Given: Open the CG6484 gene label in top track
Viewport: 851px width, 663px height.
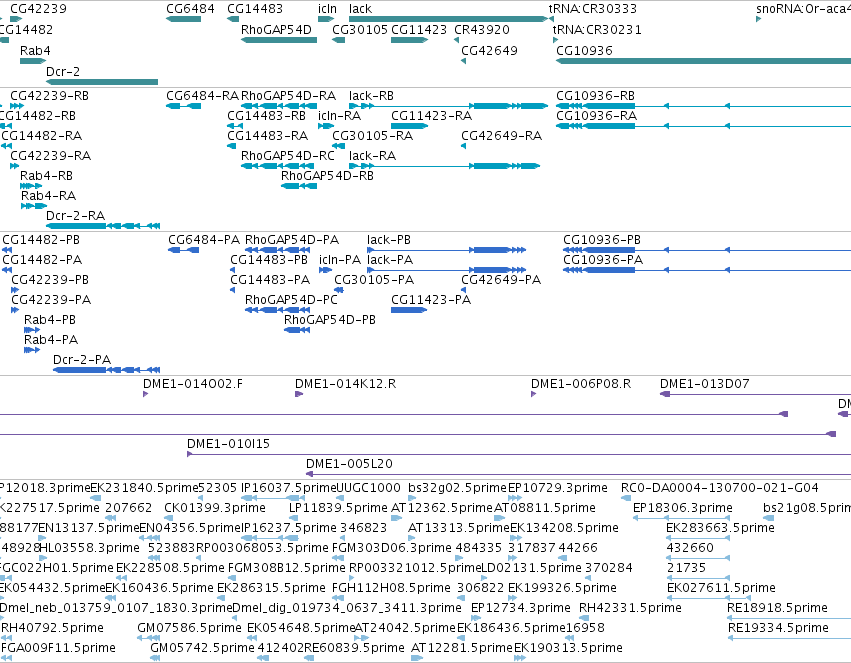Looking at the screenshot, I should tap(190, 9).
